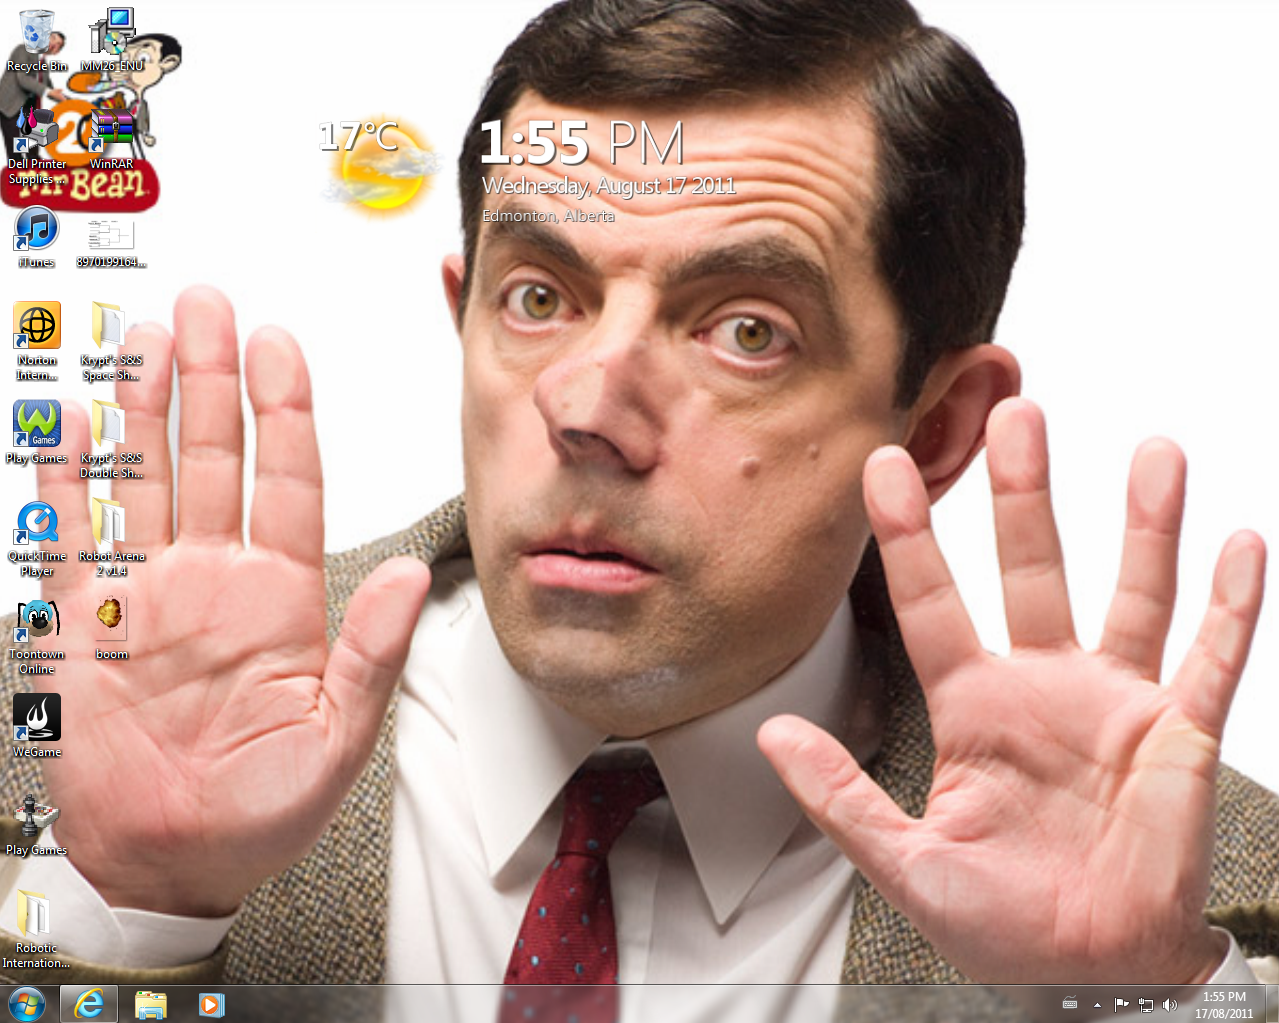This screenshot has height=1023, width=1279.
Task: Select the Norton Internet shortcut icon
Action: [x=37, y=341]
